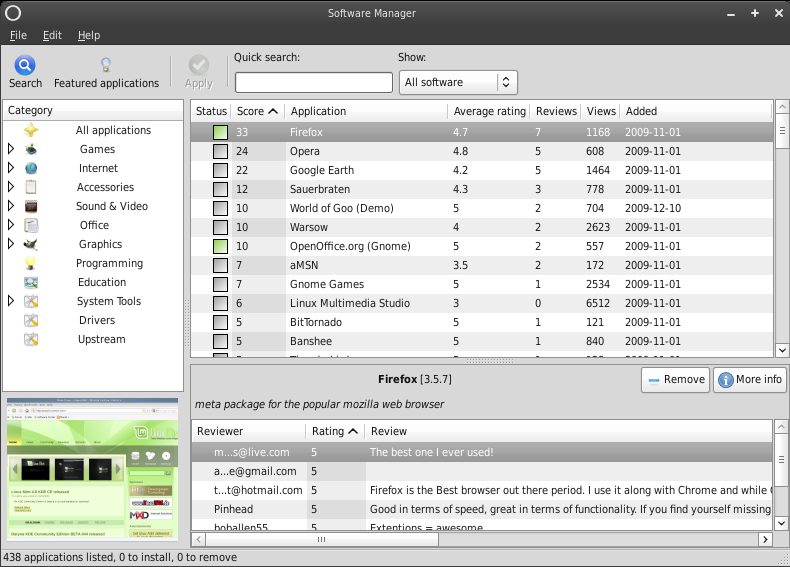This screenshot has height=567, width=790.
Task: Click the Remove button for Firefox
Action: click(675, 380)
